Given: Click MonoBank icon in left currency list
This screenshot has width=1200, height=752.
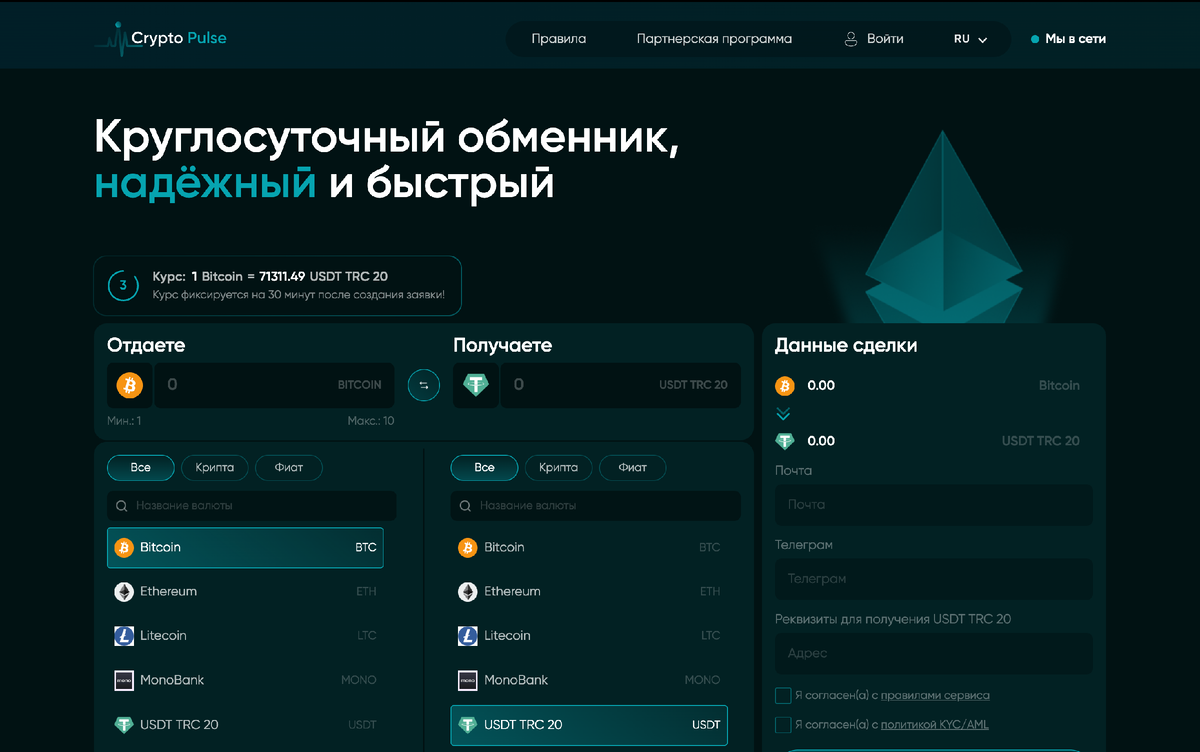Looking at the screenshot, I should (x=124, y=680).
